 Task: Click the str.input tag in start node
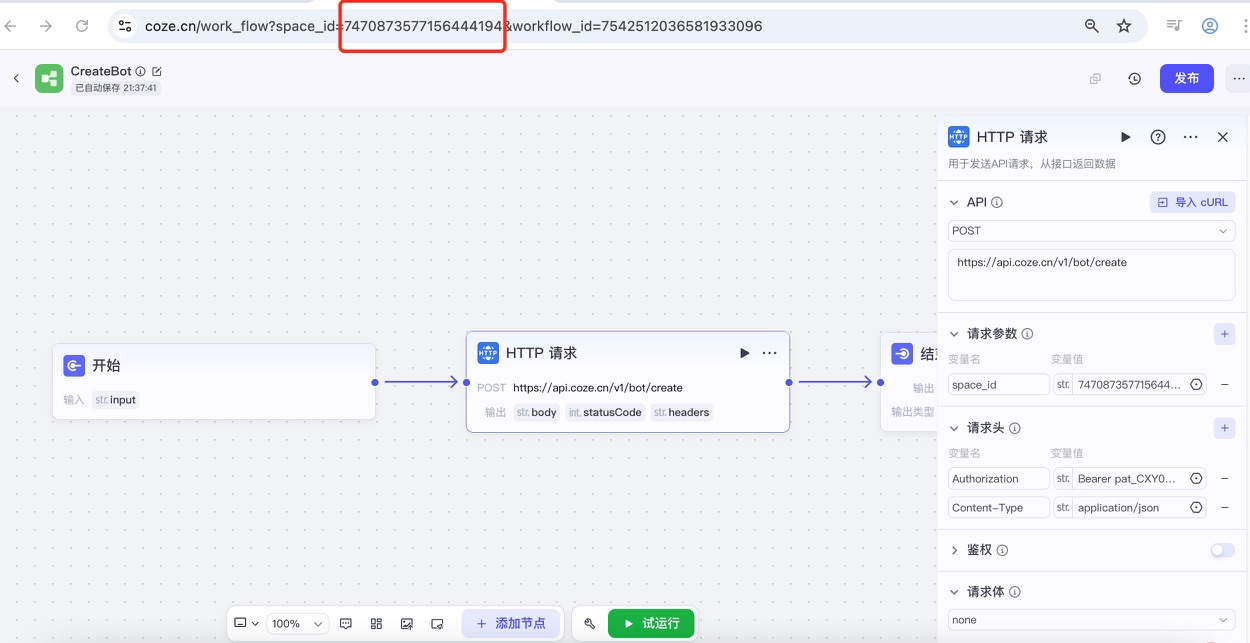116,400
